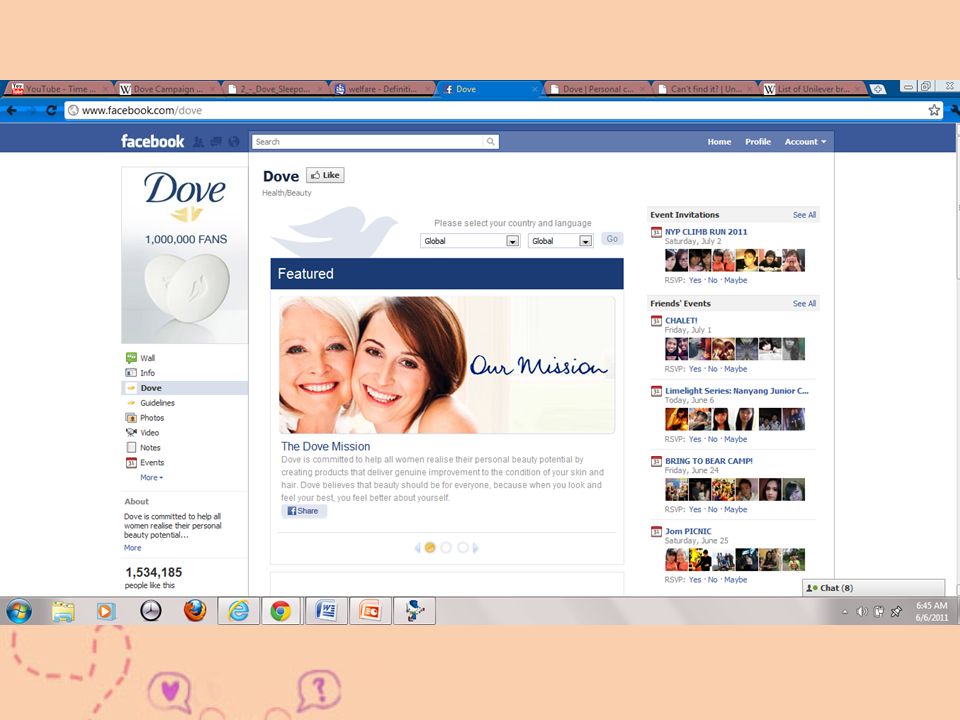The height and width of the screenshot is (720, 960).
Task: Click the Go button
Action: coord(612,239)
